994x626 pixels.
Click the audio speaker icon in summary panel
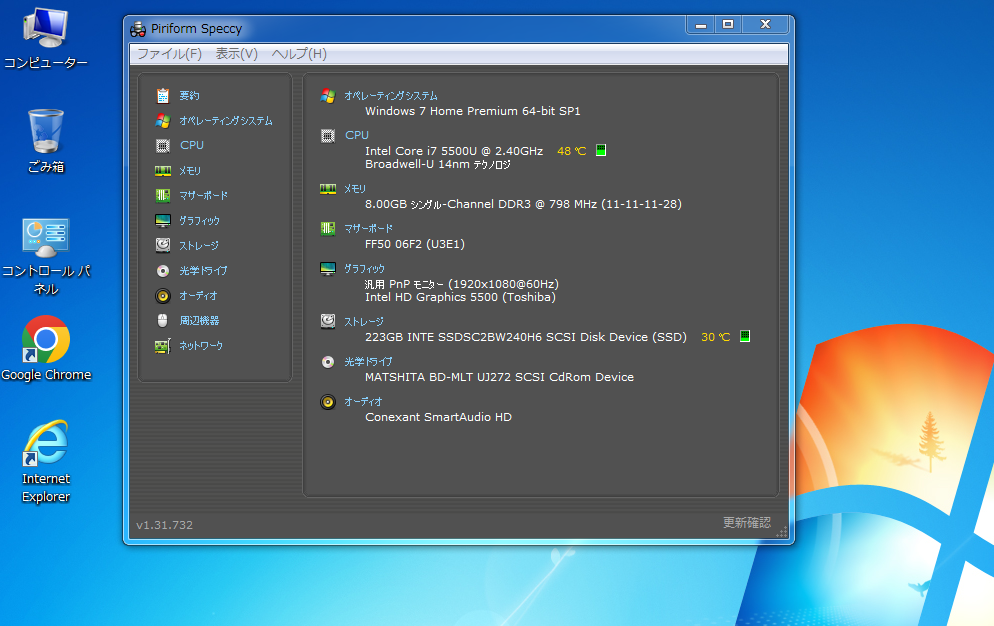(328, 401)
